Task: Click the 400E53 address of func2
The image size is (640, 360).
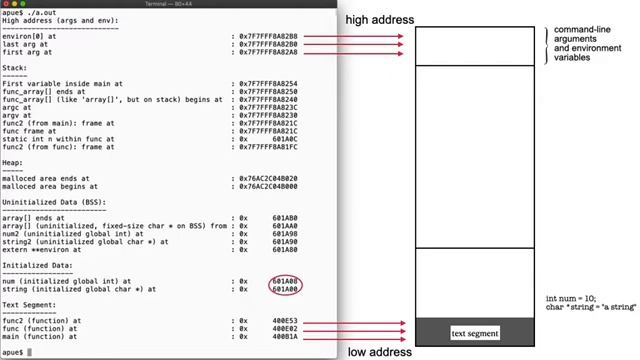Action: (x=285, y=321)
